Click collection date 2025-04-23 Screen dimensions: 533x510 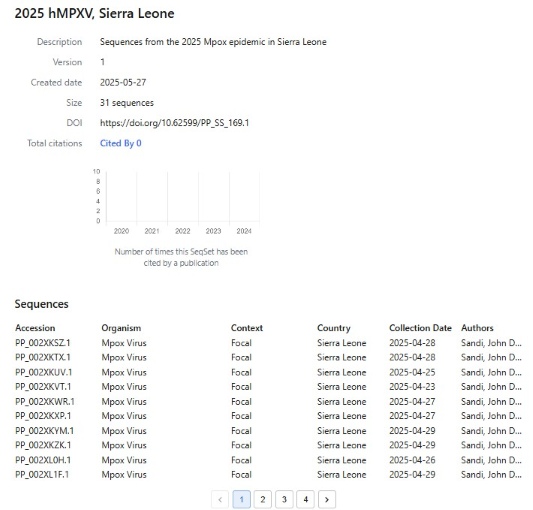click(412, 387)
